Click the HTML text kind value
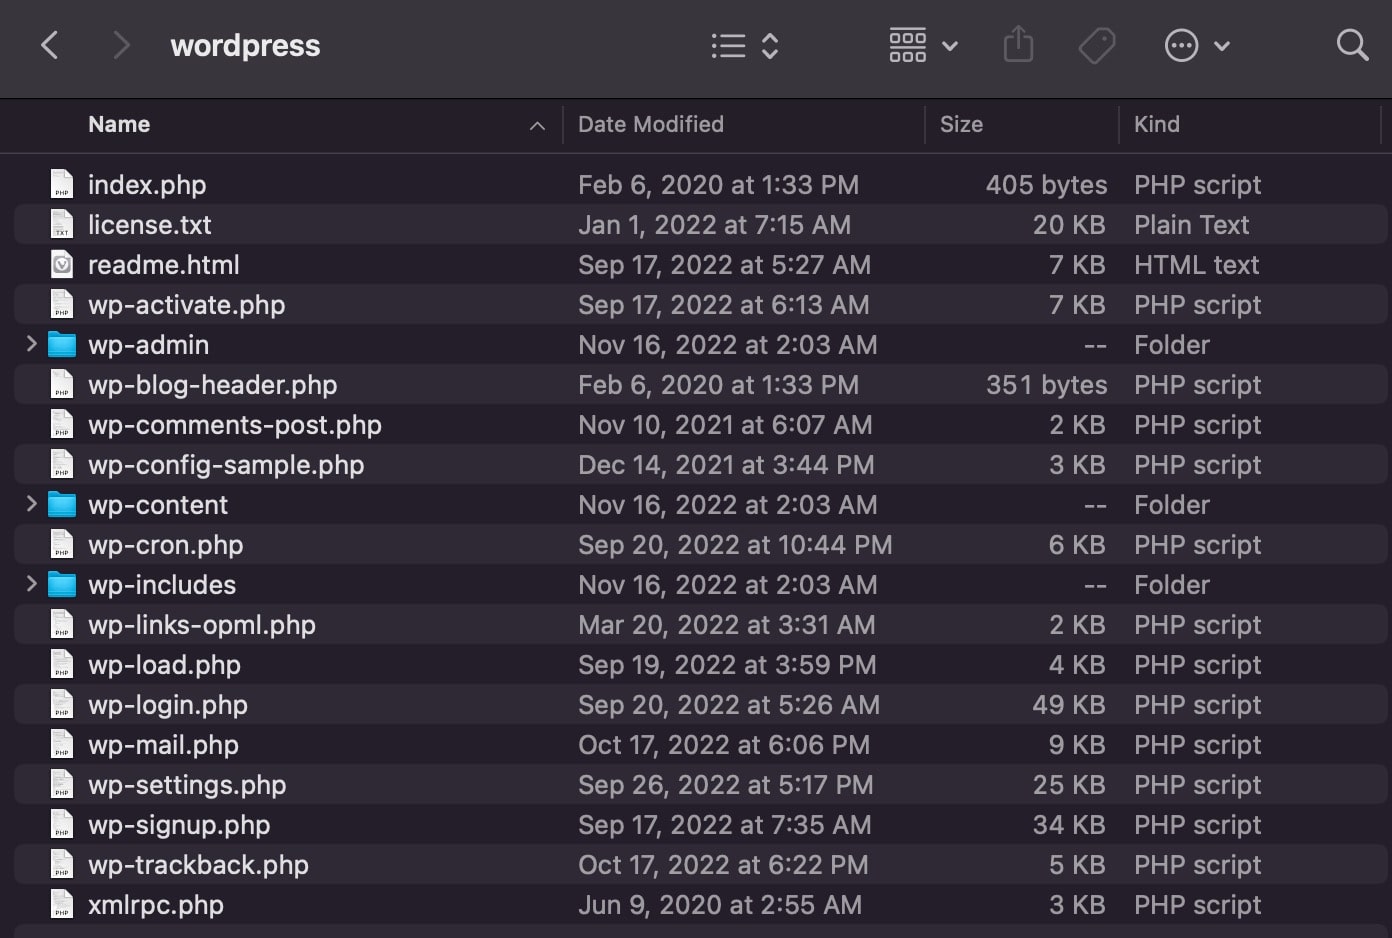The width and height of the screenshot is (1392, 938). [1197, 265]
